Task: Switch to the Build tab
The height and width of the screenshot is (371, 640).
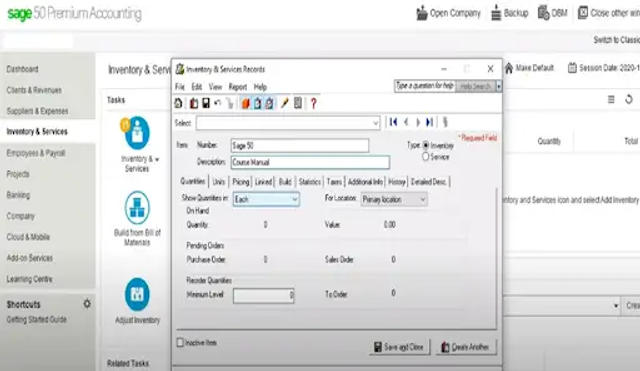Action: [x=285, y=182]
